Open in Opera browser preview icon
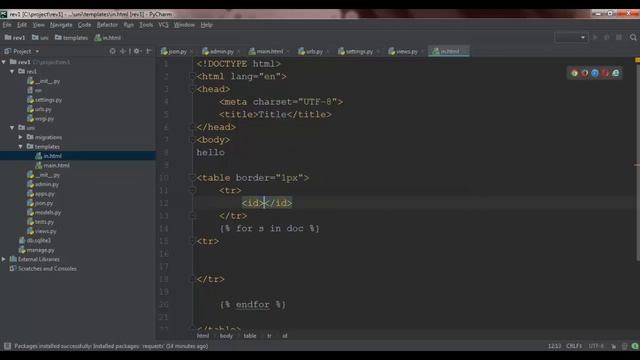 pos(605,73)
